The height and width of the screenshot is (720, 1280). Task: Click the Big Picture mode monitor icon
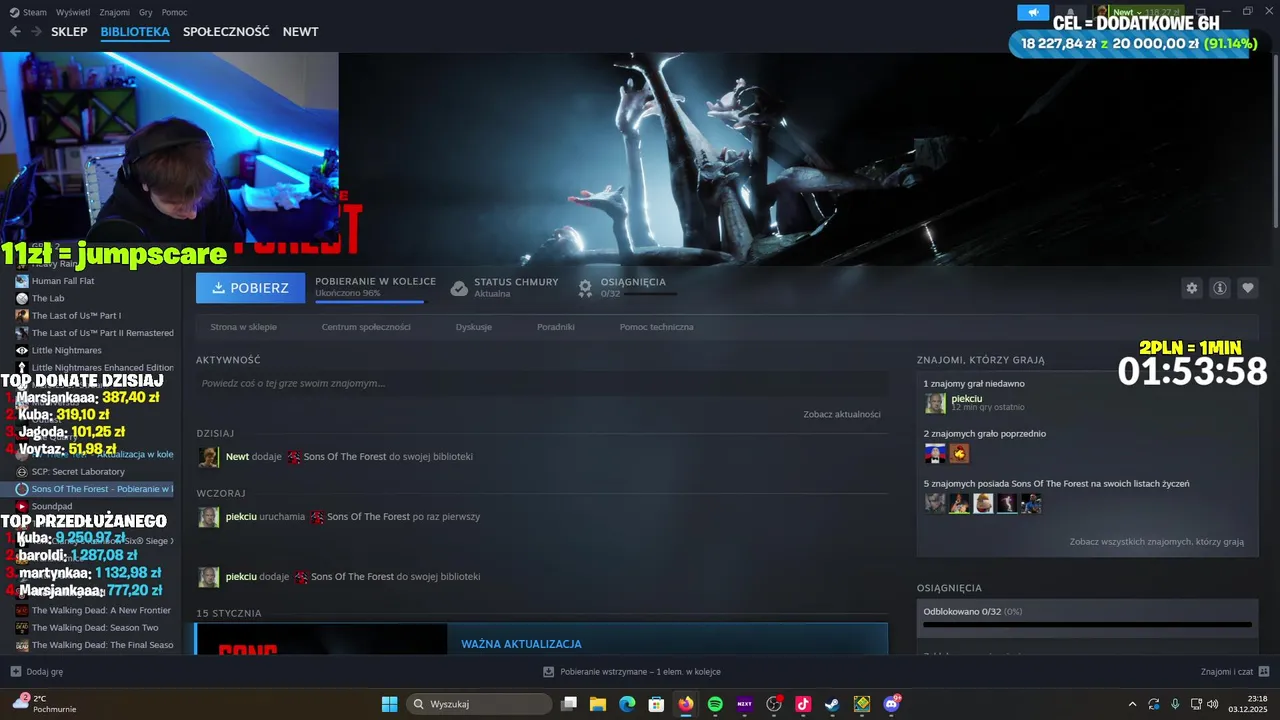pos(1203,12)
